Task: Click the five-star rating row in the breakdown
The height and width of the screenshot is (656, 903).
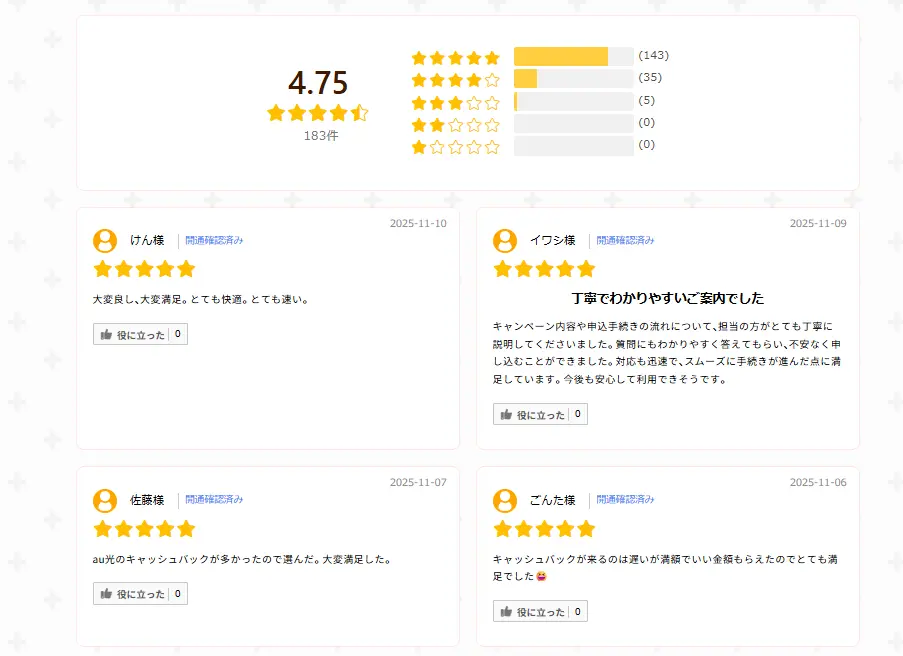Action: 455,58
